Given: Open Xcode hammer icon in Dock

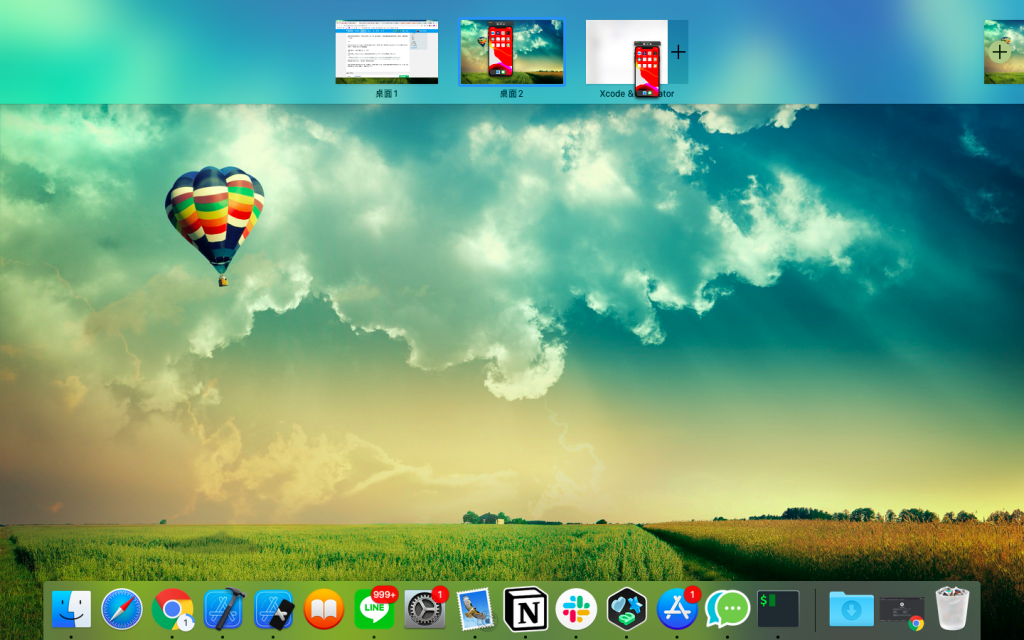Looking at the screenshot, I should 223,609.
